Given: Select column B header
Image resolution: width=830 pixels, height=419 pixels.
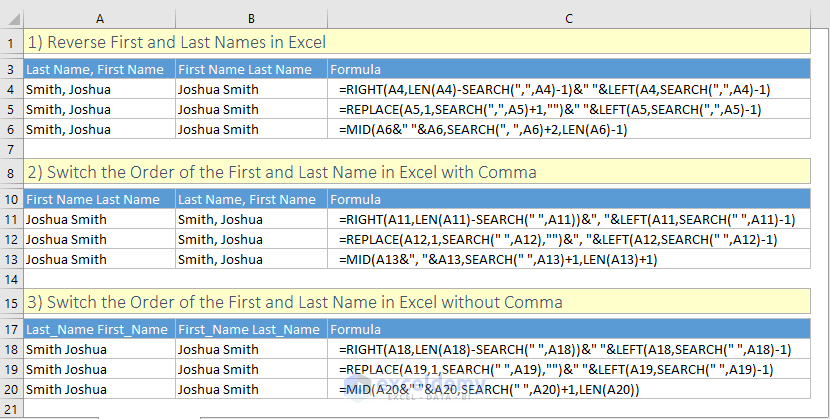Looking at the screenshot, I should tap(251, 19).
